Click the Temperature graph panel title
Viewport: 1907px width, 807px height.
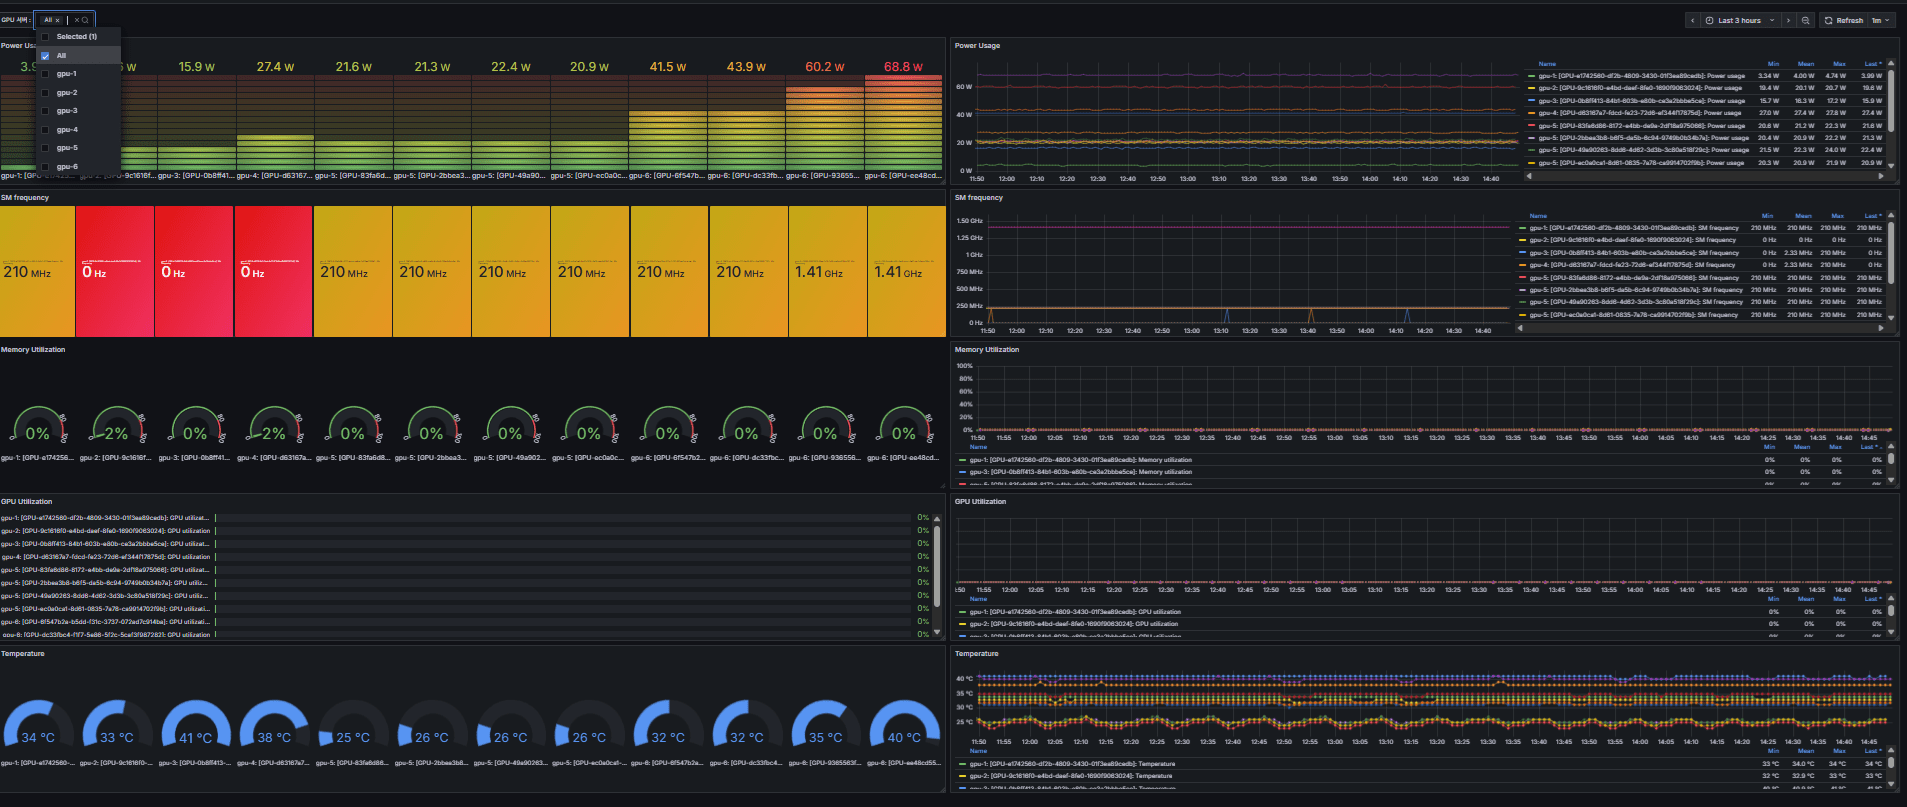tap(976, 654)
